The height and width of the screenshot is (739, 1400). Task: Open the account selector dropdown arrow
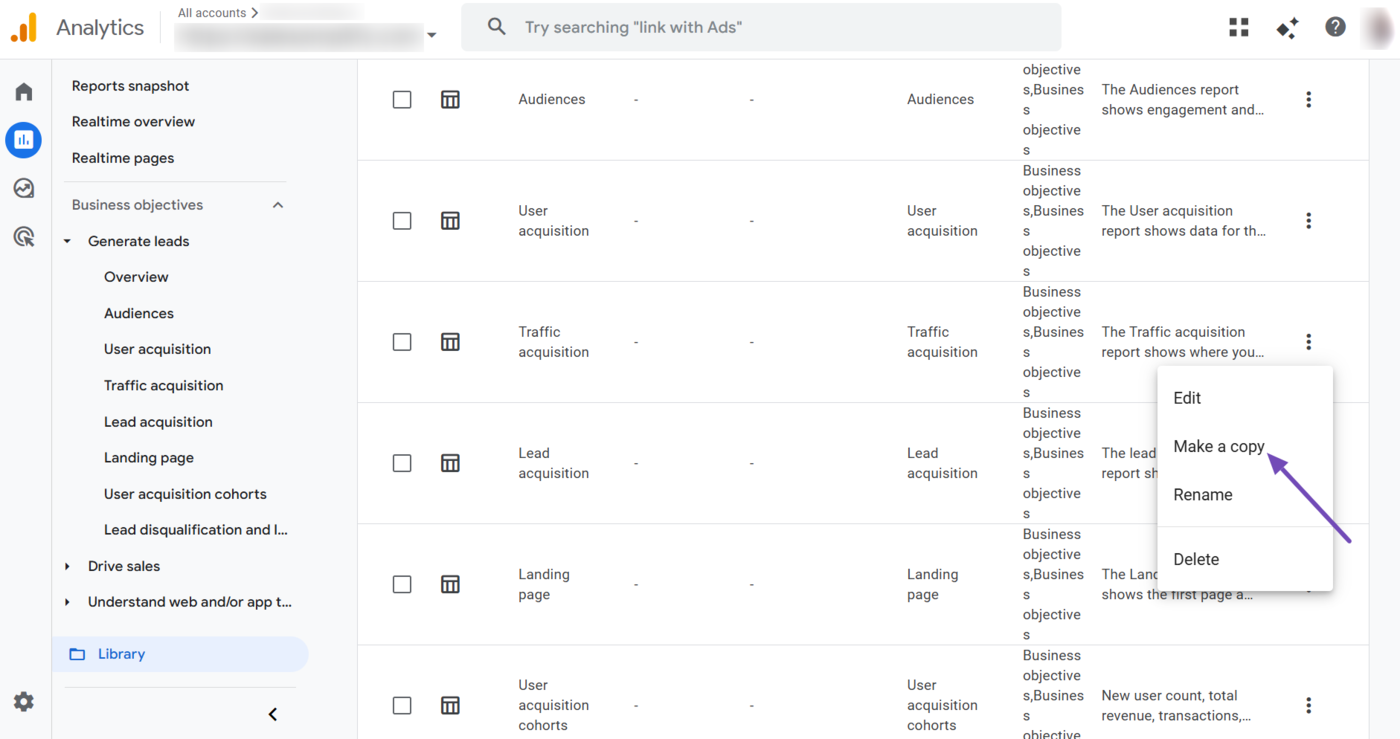[x=432, y=35]
